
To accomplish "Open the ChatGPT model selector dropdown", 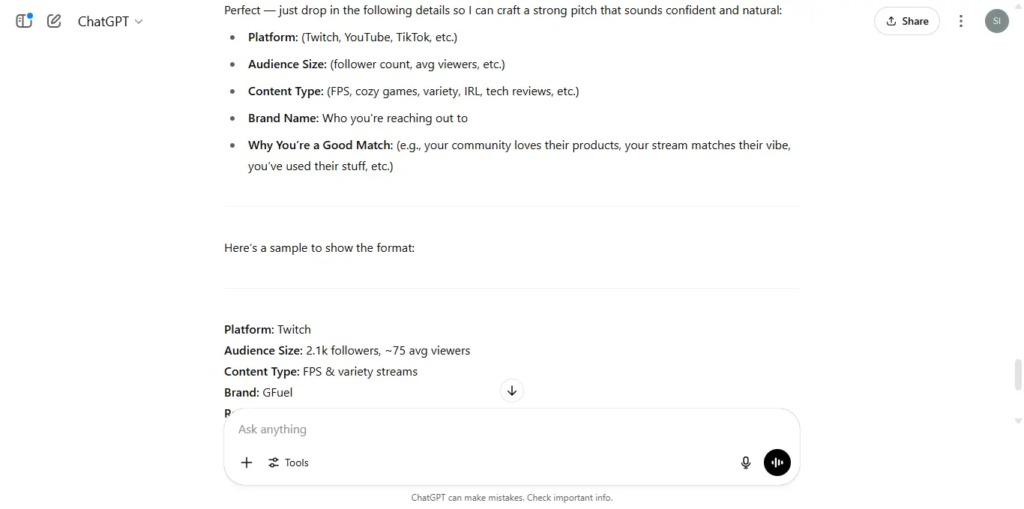I will tap(110, 21).
